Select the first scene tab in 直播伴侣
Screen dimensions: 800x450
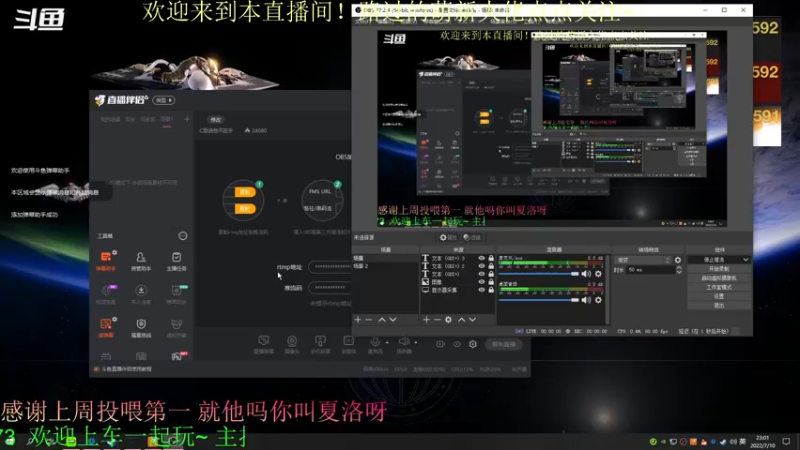[x=110, y=119]
